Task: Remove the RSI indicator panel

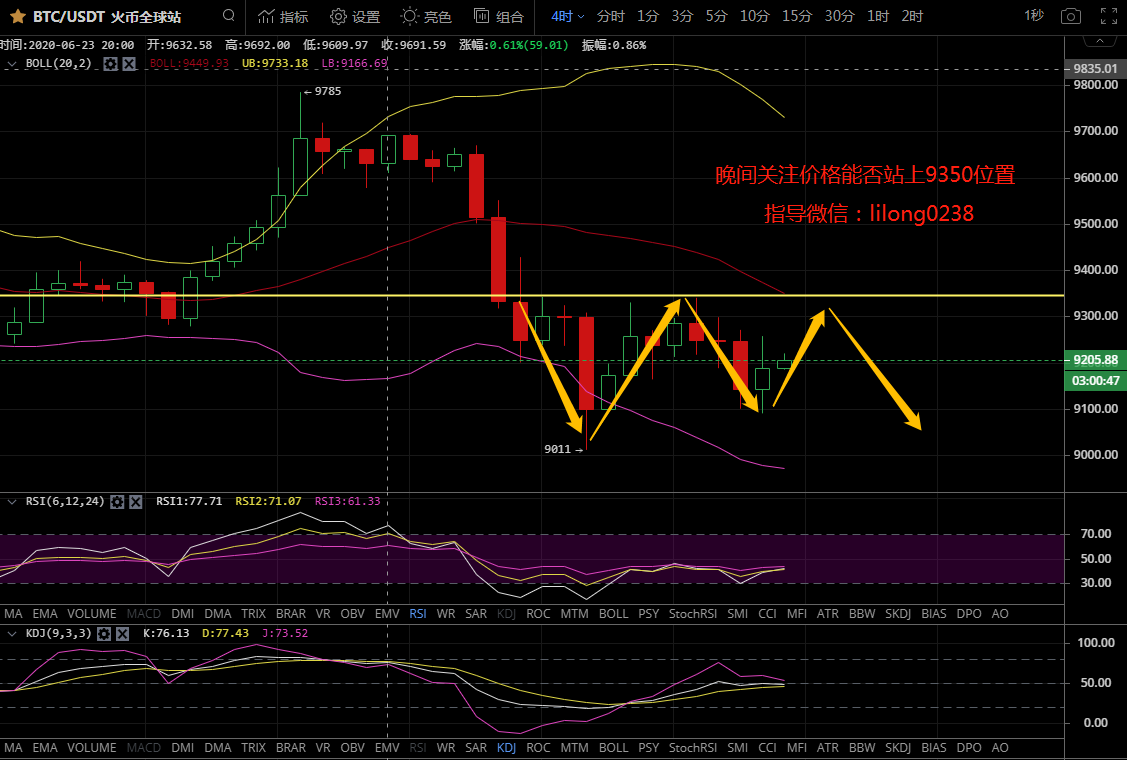Action: coord(136,501)
